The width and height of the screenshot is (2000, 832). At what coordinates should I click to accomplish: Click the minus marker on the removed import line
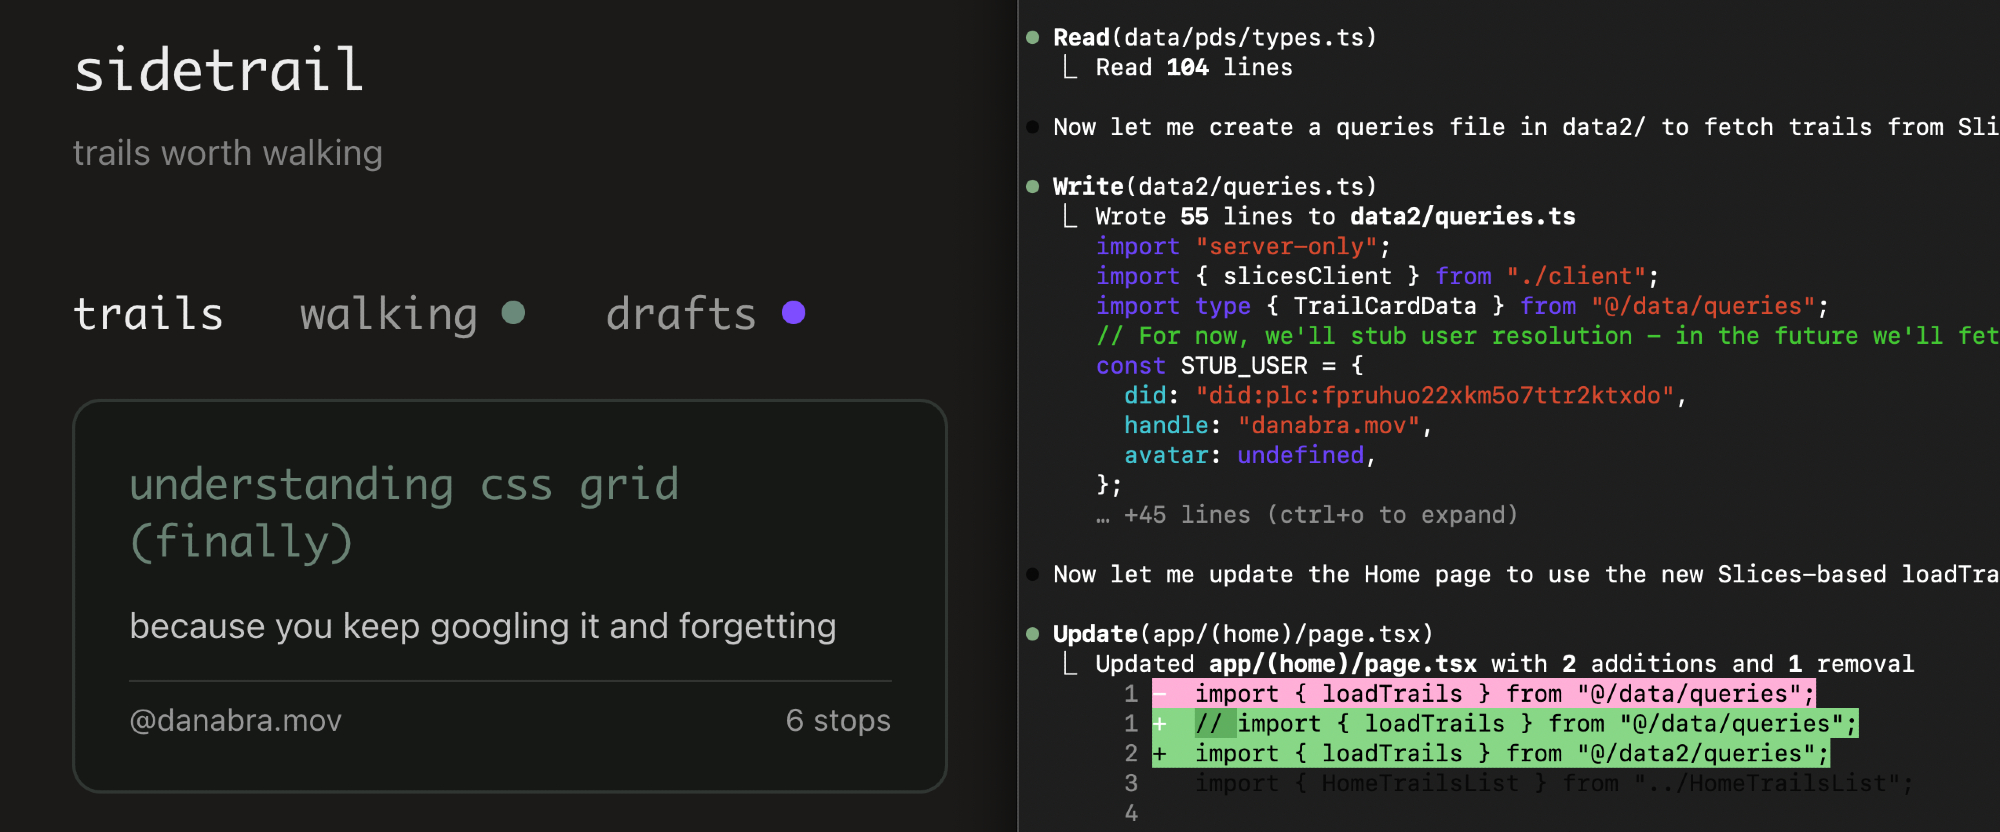[x=1161, y=694]
